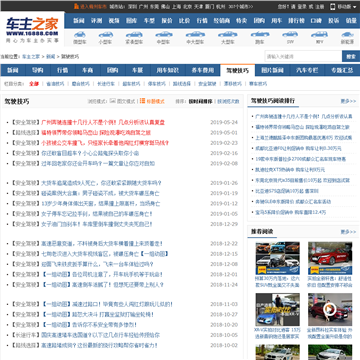The image size is (360, 360).
Task: Filter by 停车技巧 category
Action: (x=156, y=84)
